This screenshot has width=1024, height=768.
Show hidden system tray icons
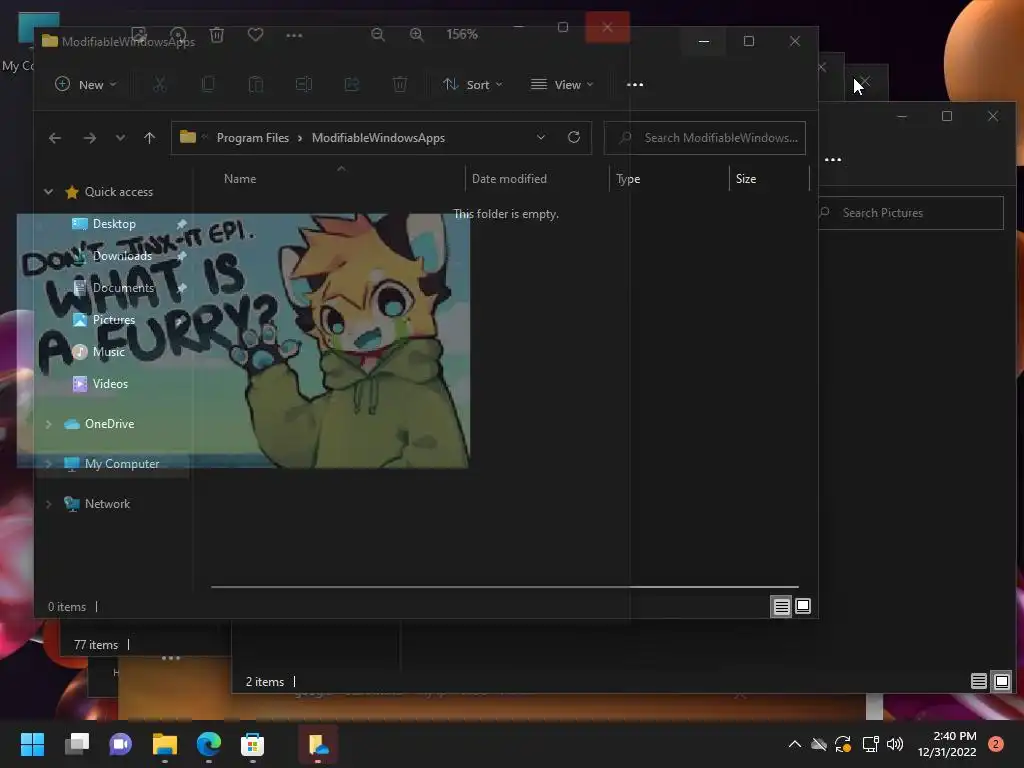tap(795, 744)
